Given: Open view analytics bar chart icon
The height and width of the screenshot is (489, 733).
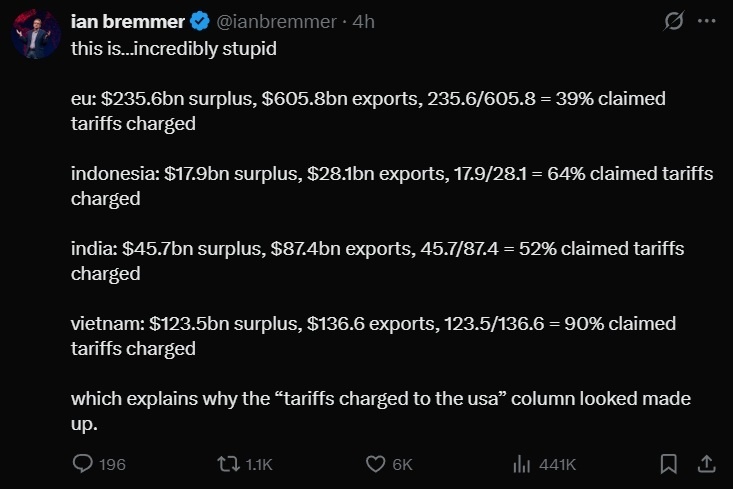Looking at the screenshot, I should pyautogui.click(x=522, y=464).
